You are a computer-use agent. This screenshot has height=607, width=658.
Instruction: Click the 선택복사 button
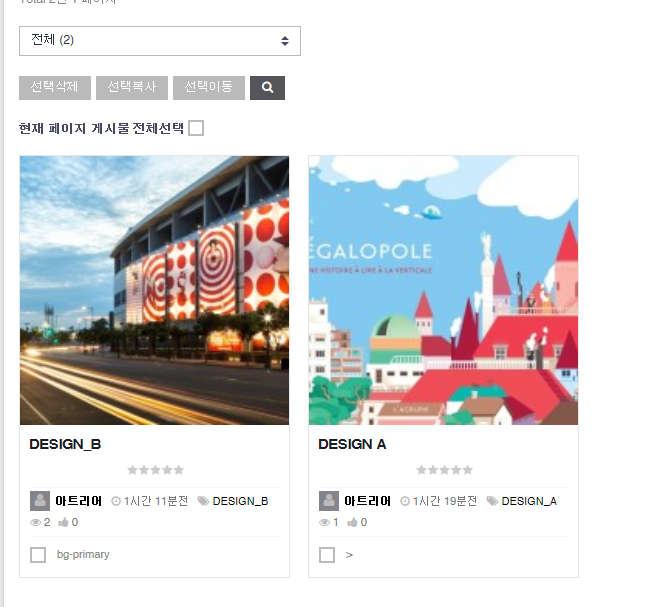pos(132,88)
